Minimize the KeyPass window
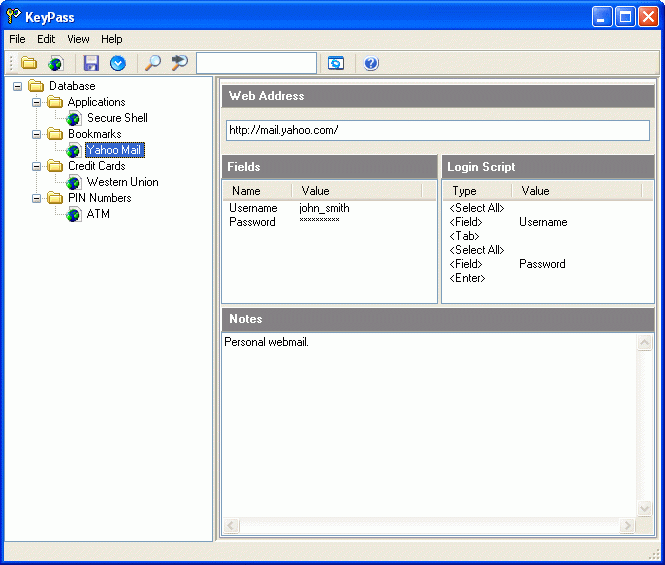 click(x=602, y=17)
